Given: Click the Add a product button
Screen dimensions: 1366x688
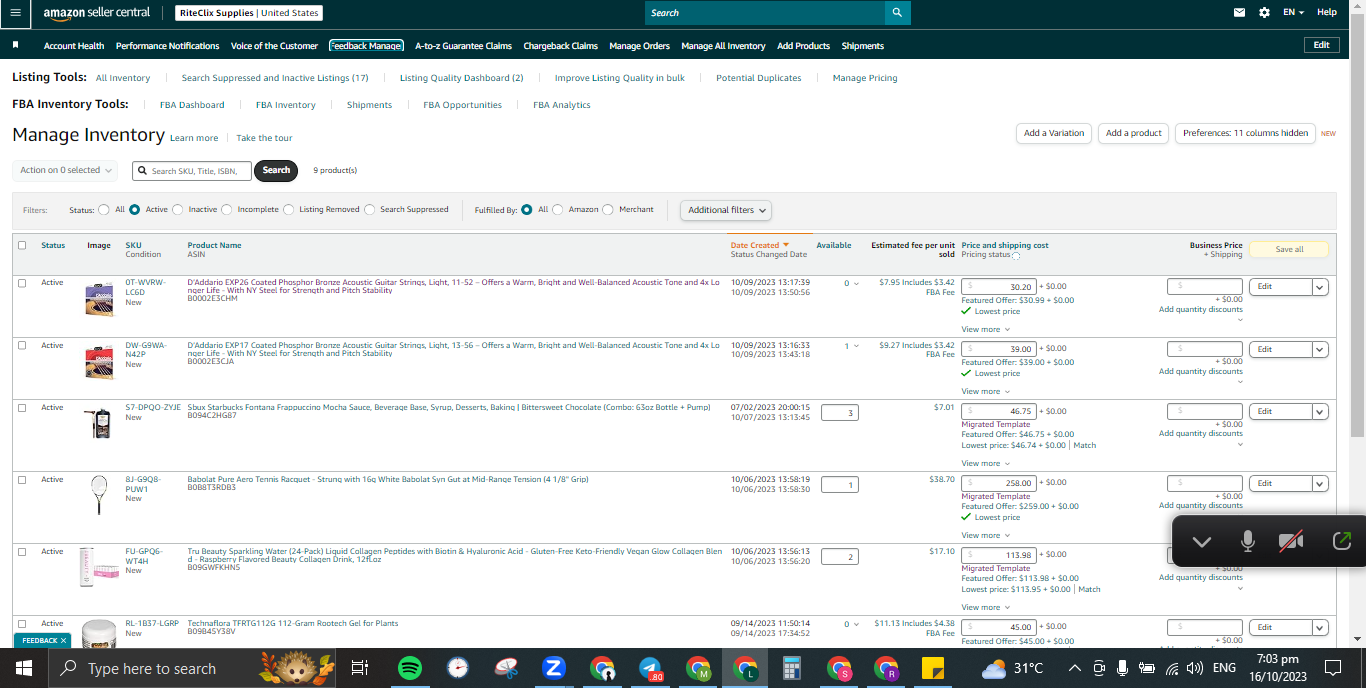Looking at the screenshot, I should pos(1133,133).
